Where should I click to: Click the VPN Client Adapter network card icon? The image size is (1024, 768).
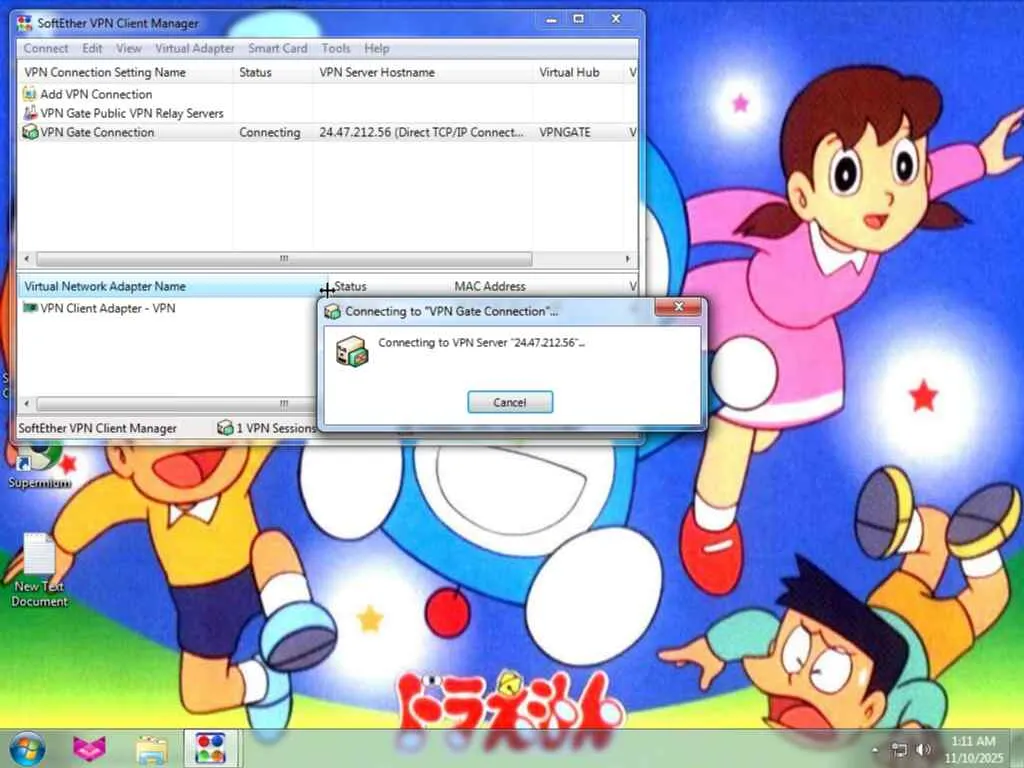[29, 308]
